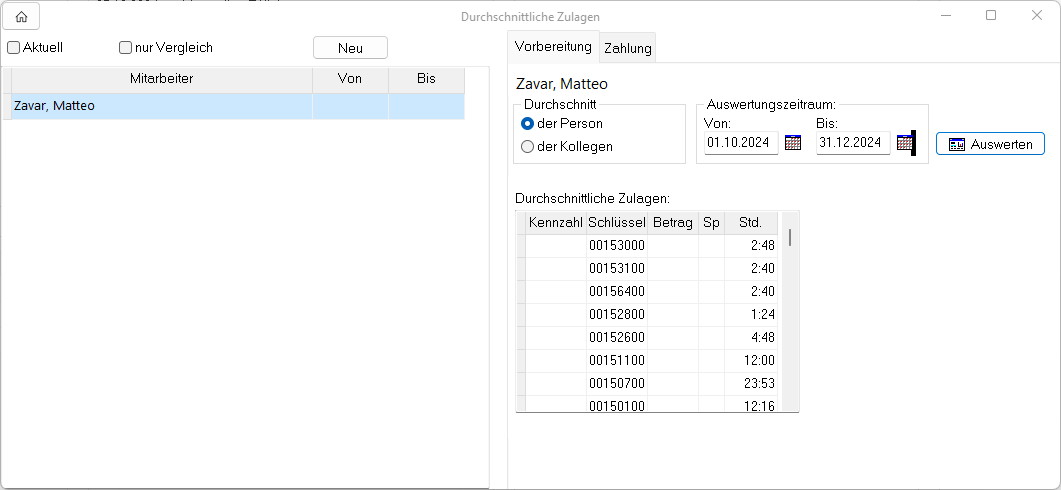Viewport: 1061px width, 490px height.
Task: Choose the der Kollegen radio option
Action: click(x=528, y=146)
